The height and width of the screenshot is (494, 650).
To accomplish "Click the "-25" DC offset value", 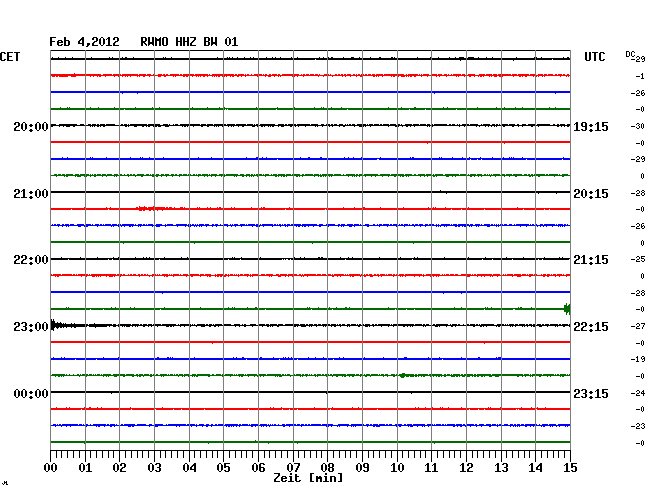I will coord(638,259).
